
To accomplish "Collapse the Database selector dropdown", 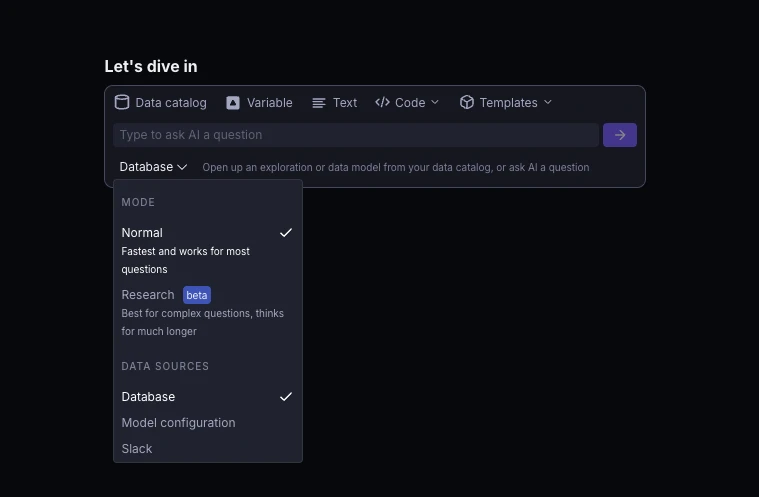I will click(x=153, y=167).
